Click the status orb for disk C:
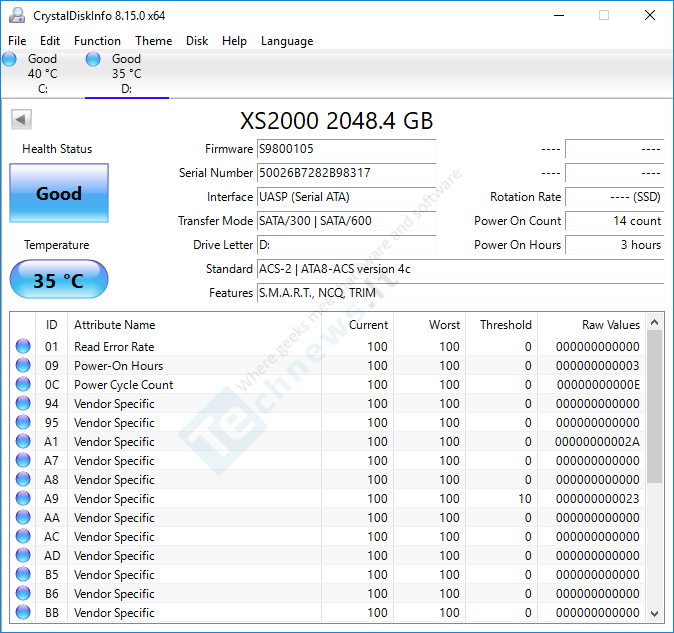This screenshot has height=633, width=674. click(9, 59)
